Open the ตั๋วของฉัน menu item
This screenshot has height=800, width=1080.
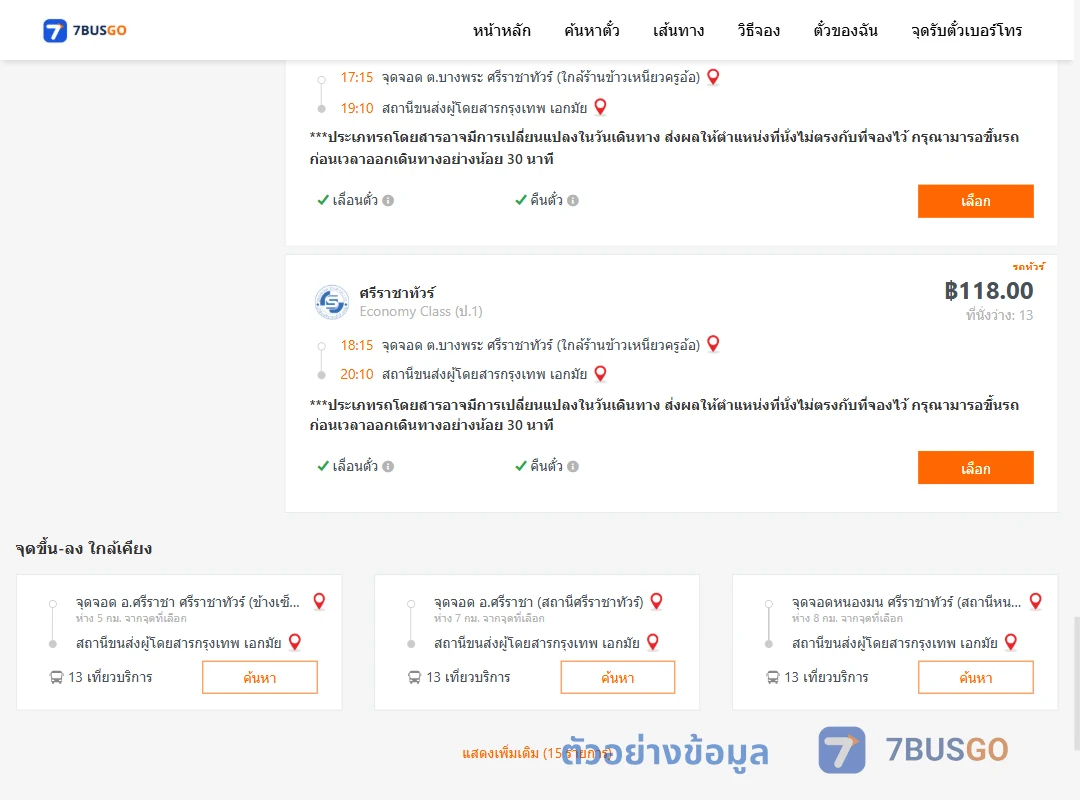pyautogui.click(x=845, y=30)
